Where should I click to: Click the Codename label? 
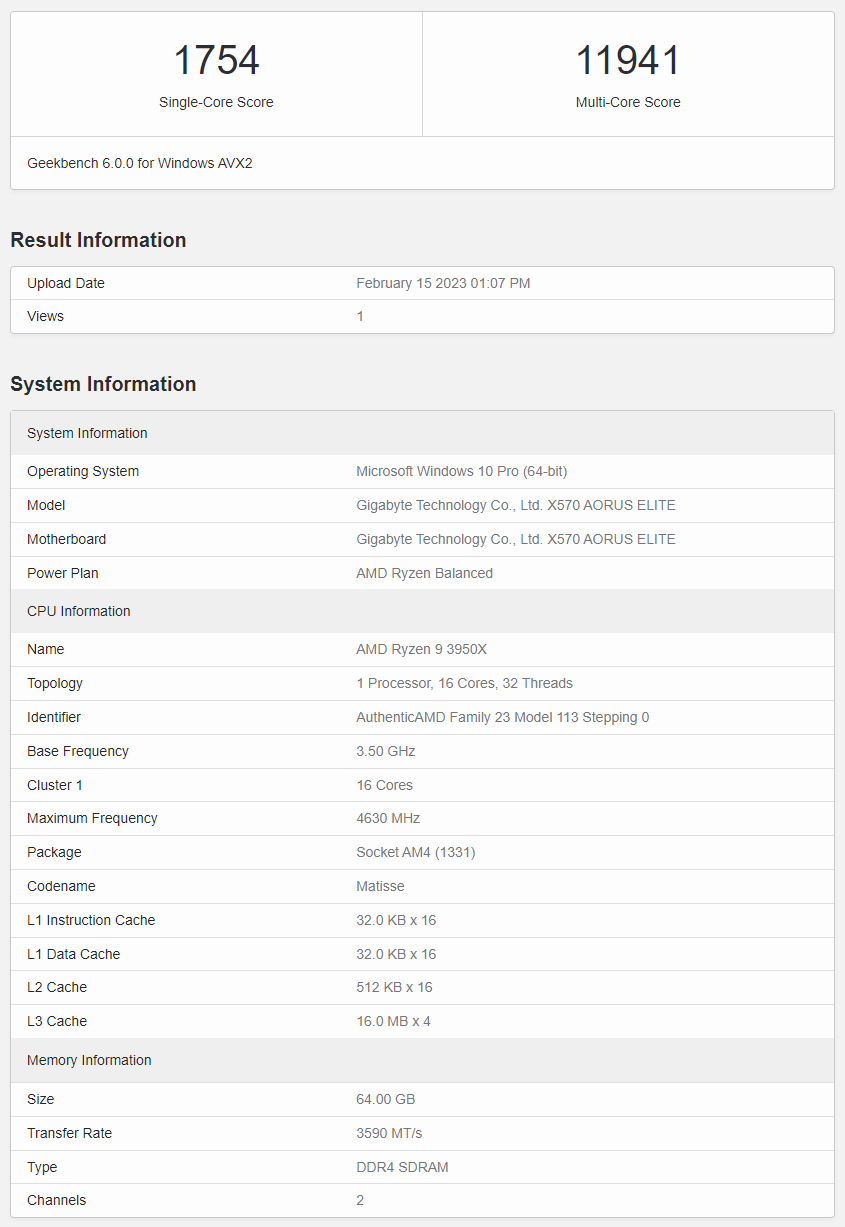tap(61, 886)
